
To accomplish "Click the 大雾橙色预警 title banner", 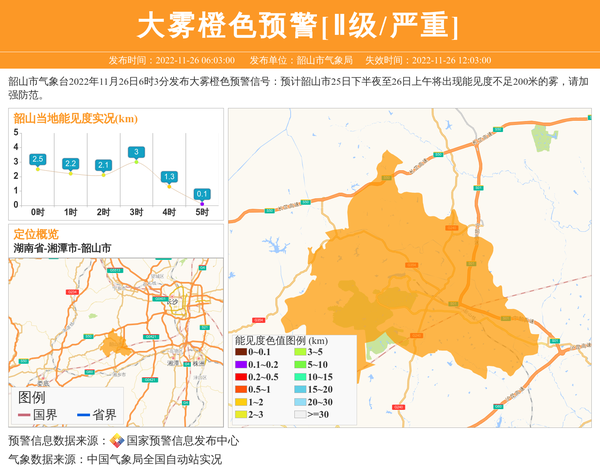I will point(299,24).
